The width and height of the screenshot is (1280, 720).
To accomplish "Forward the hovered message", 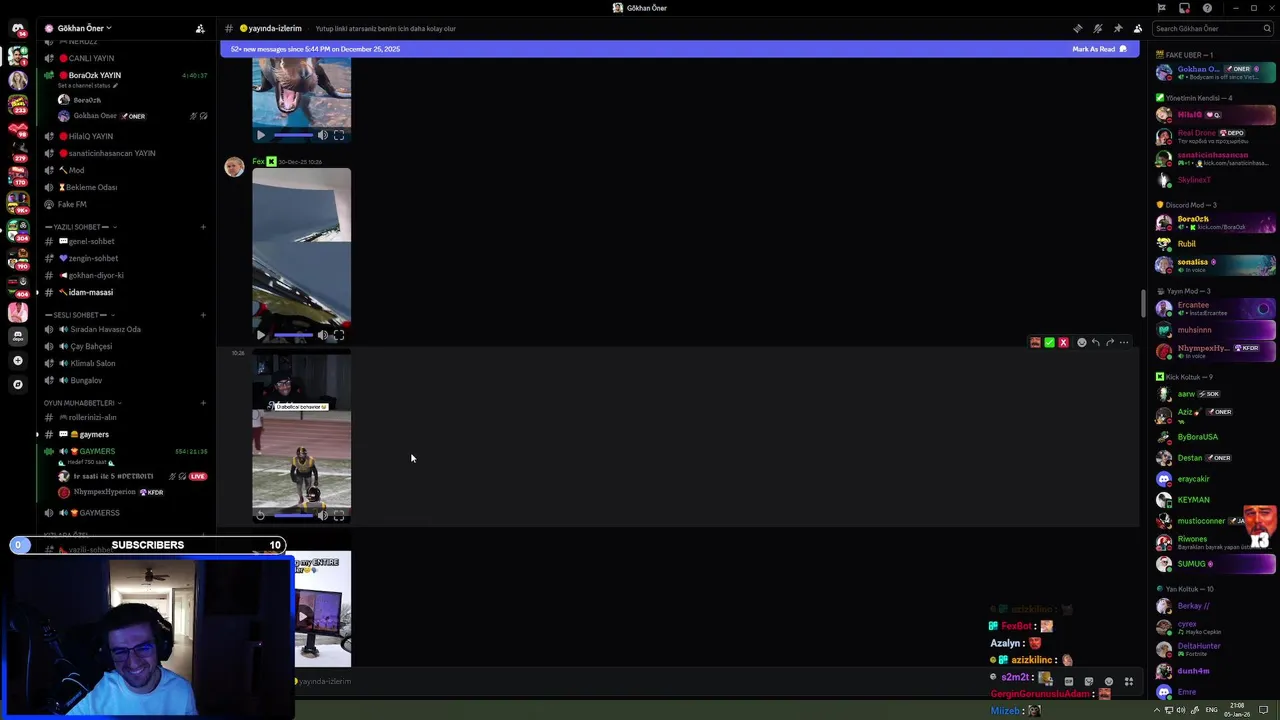I will tap(1109, 342).
